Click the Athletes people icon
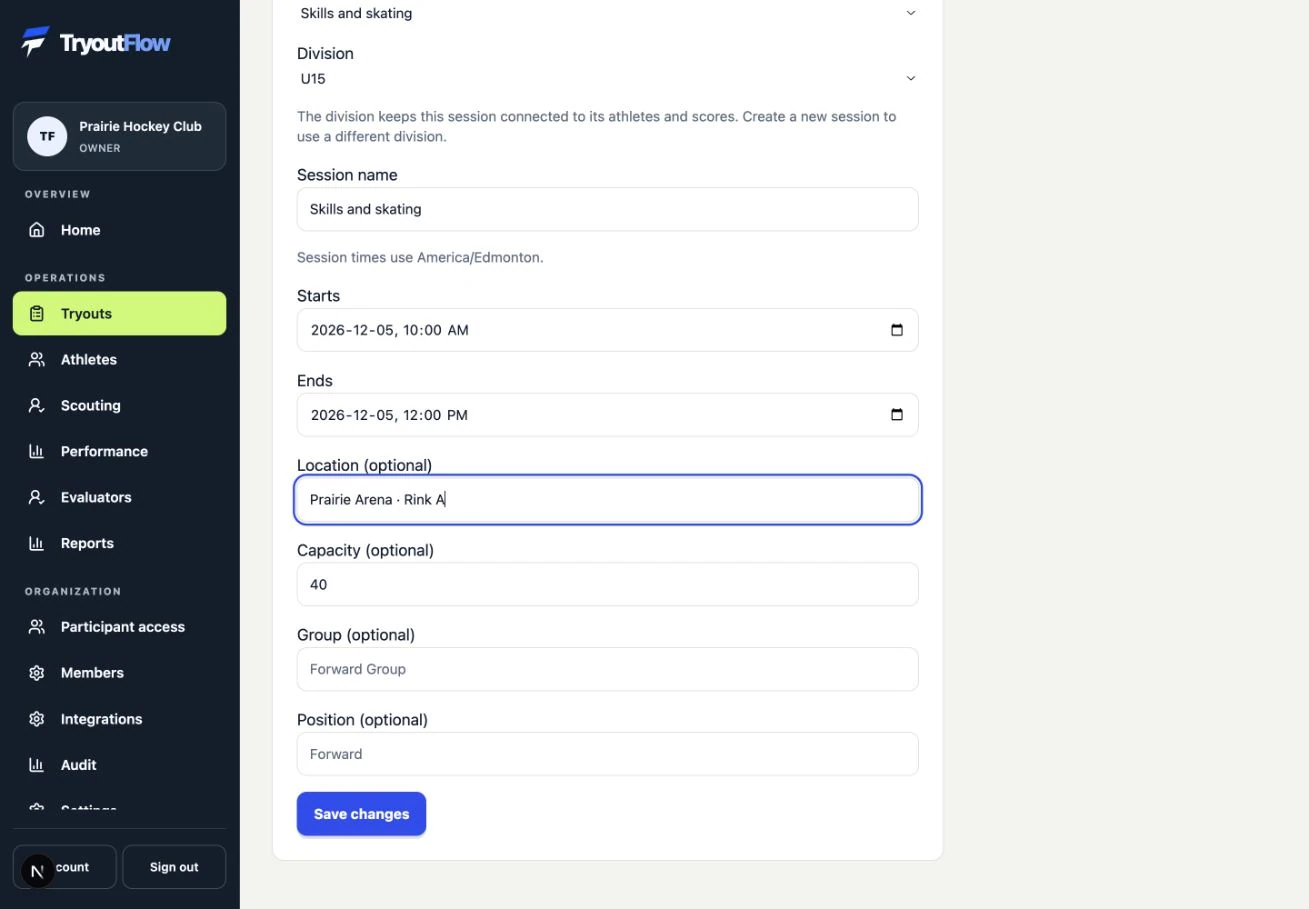This screenshot has height=909, width=1309. tap(37, 360)
